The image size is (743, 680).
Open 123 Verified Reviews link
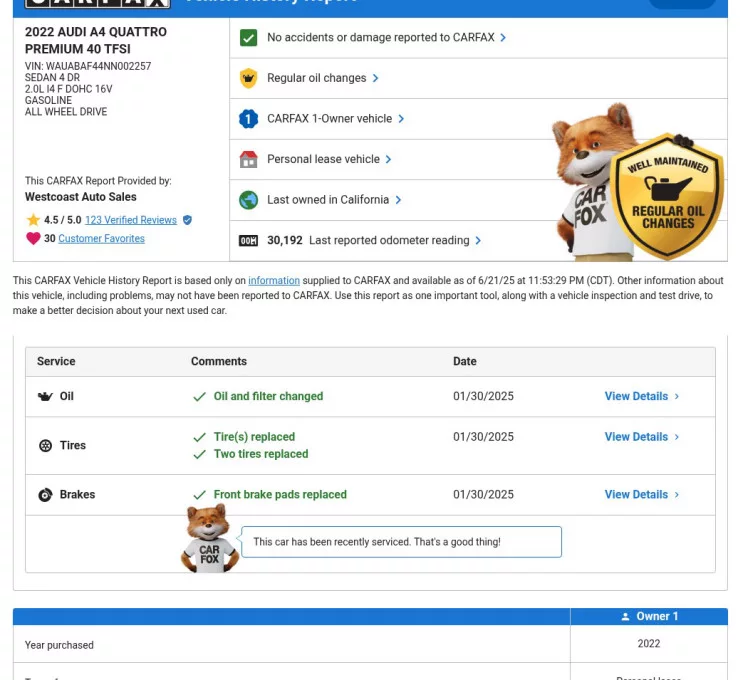click(131, 220)
